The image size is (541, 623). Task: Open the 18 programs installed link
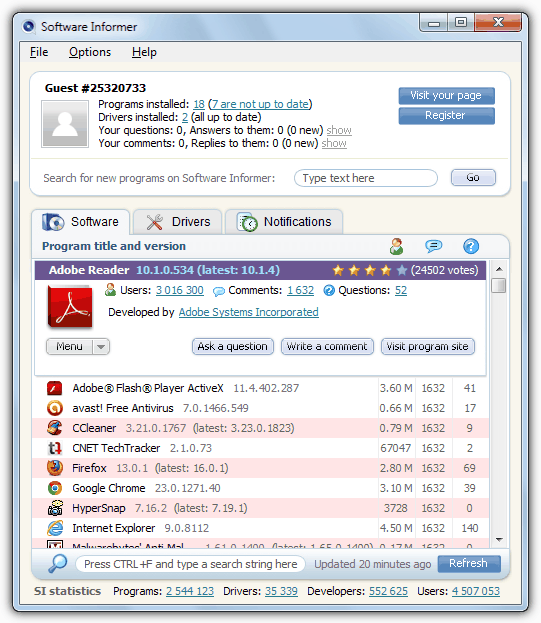(x=199, y=104)
